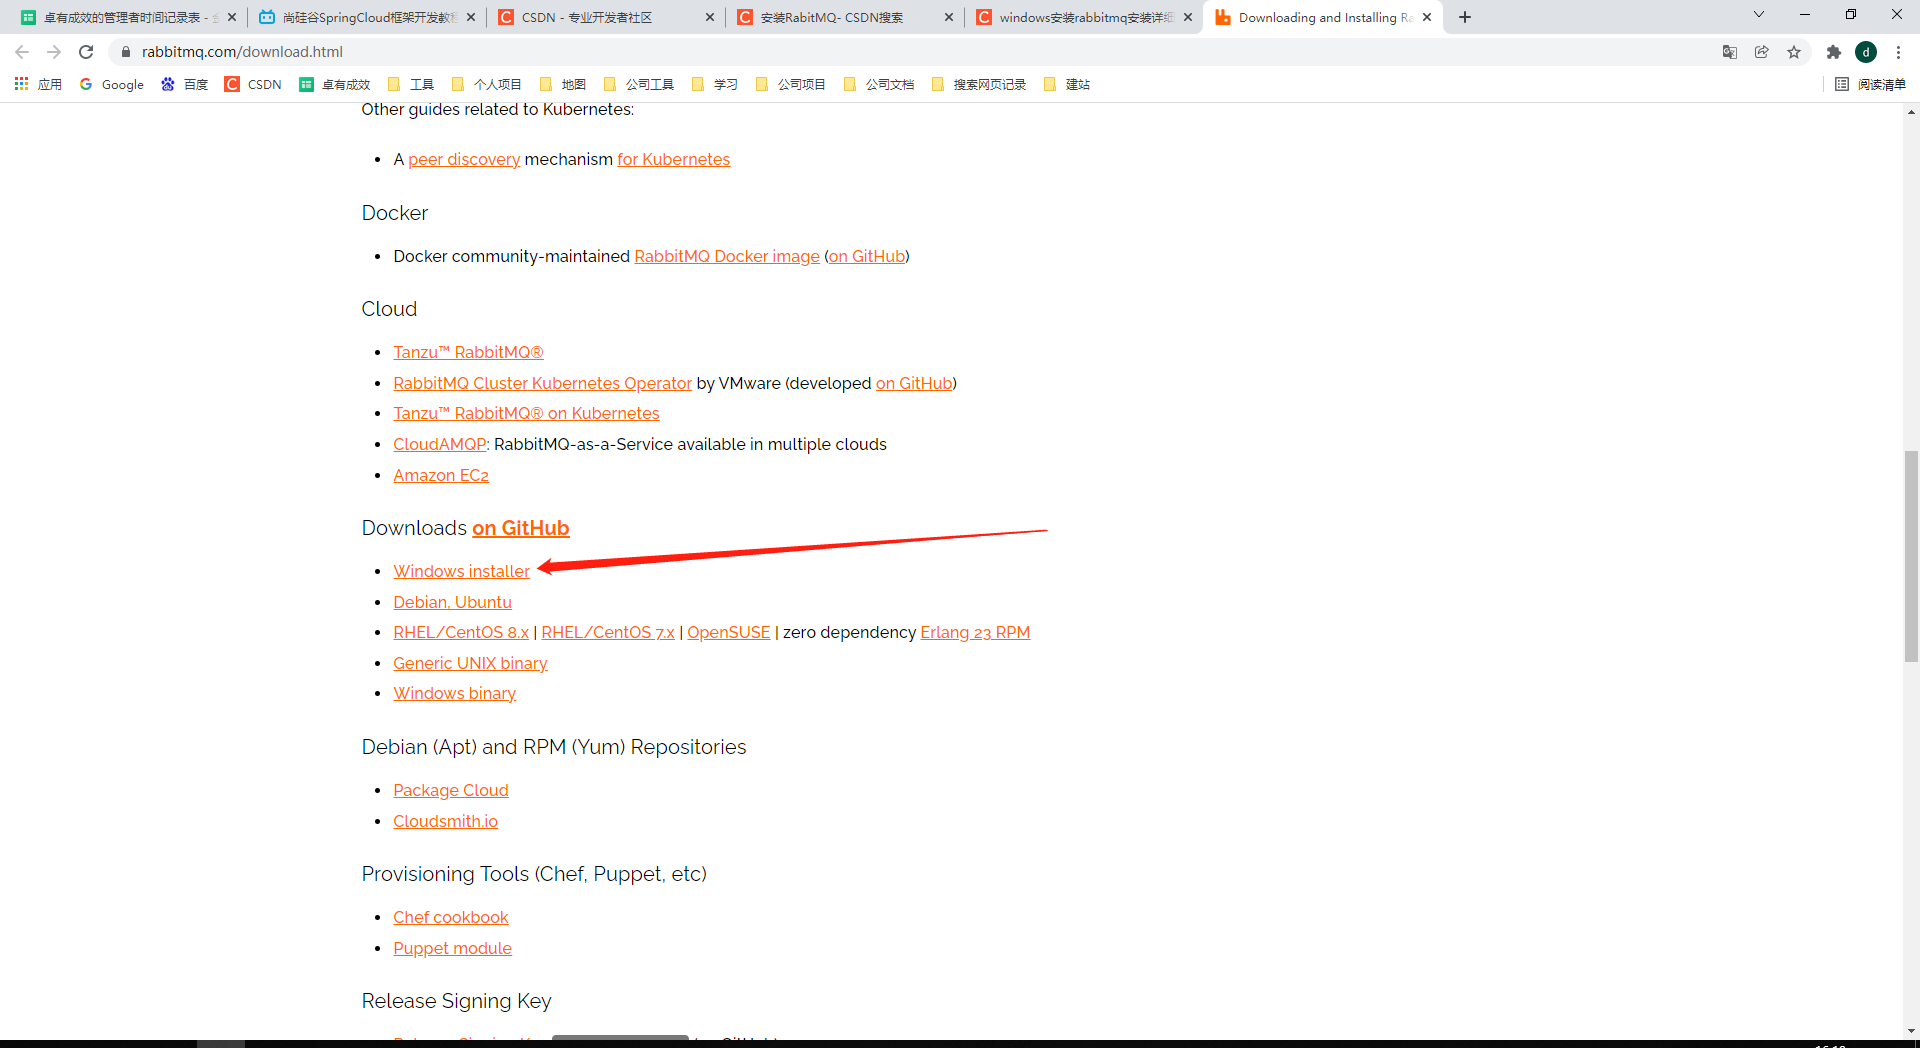The width and height of the screenshot is (1920, 1048).
Task: Open the for Kubernetes link
Action: click(673, 159)
